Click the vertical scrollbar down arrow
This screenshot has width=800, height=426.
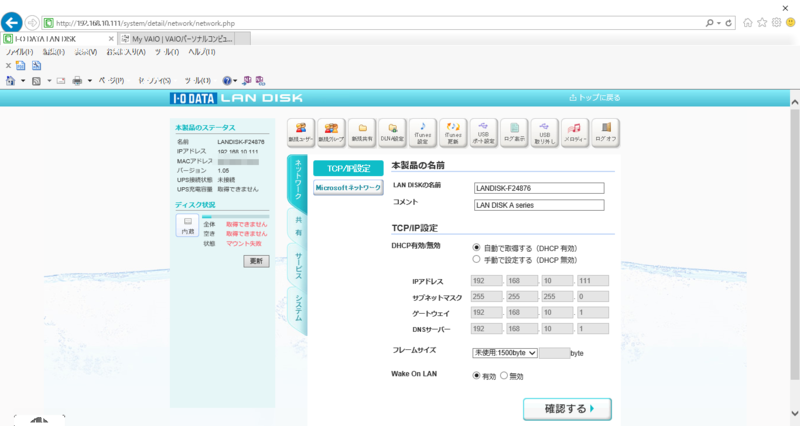[x=794, y=414]
